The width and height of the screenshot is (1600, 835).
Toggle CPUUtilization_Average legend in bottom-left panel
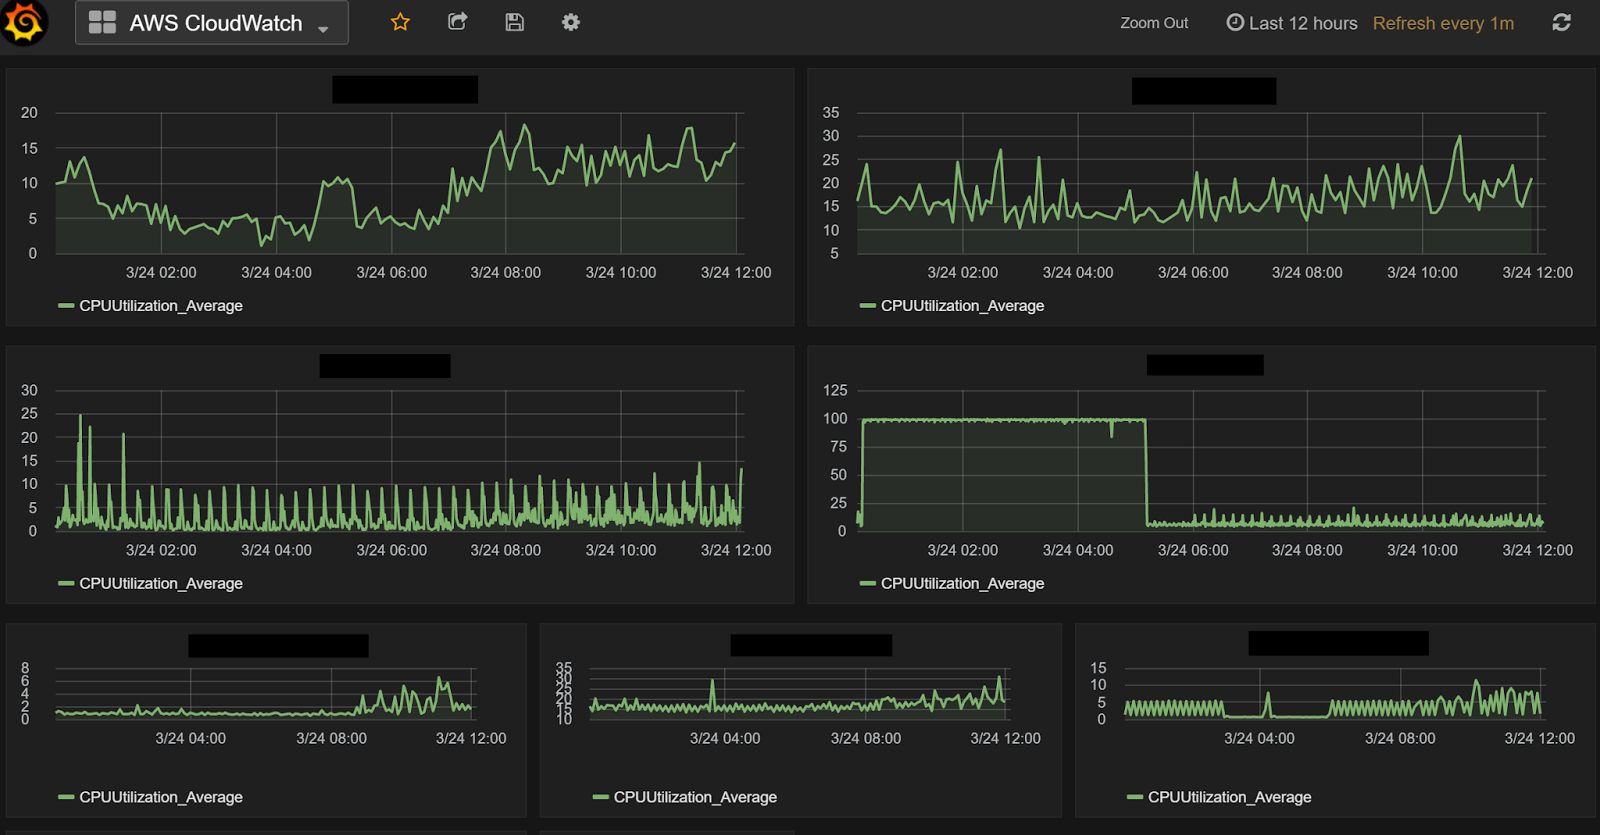coord(161,798)
